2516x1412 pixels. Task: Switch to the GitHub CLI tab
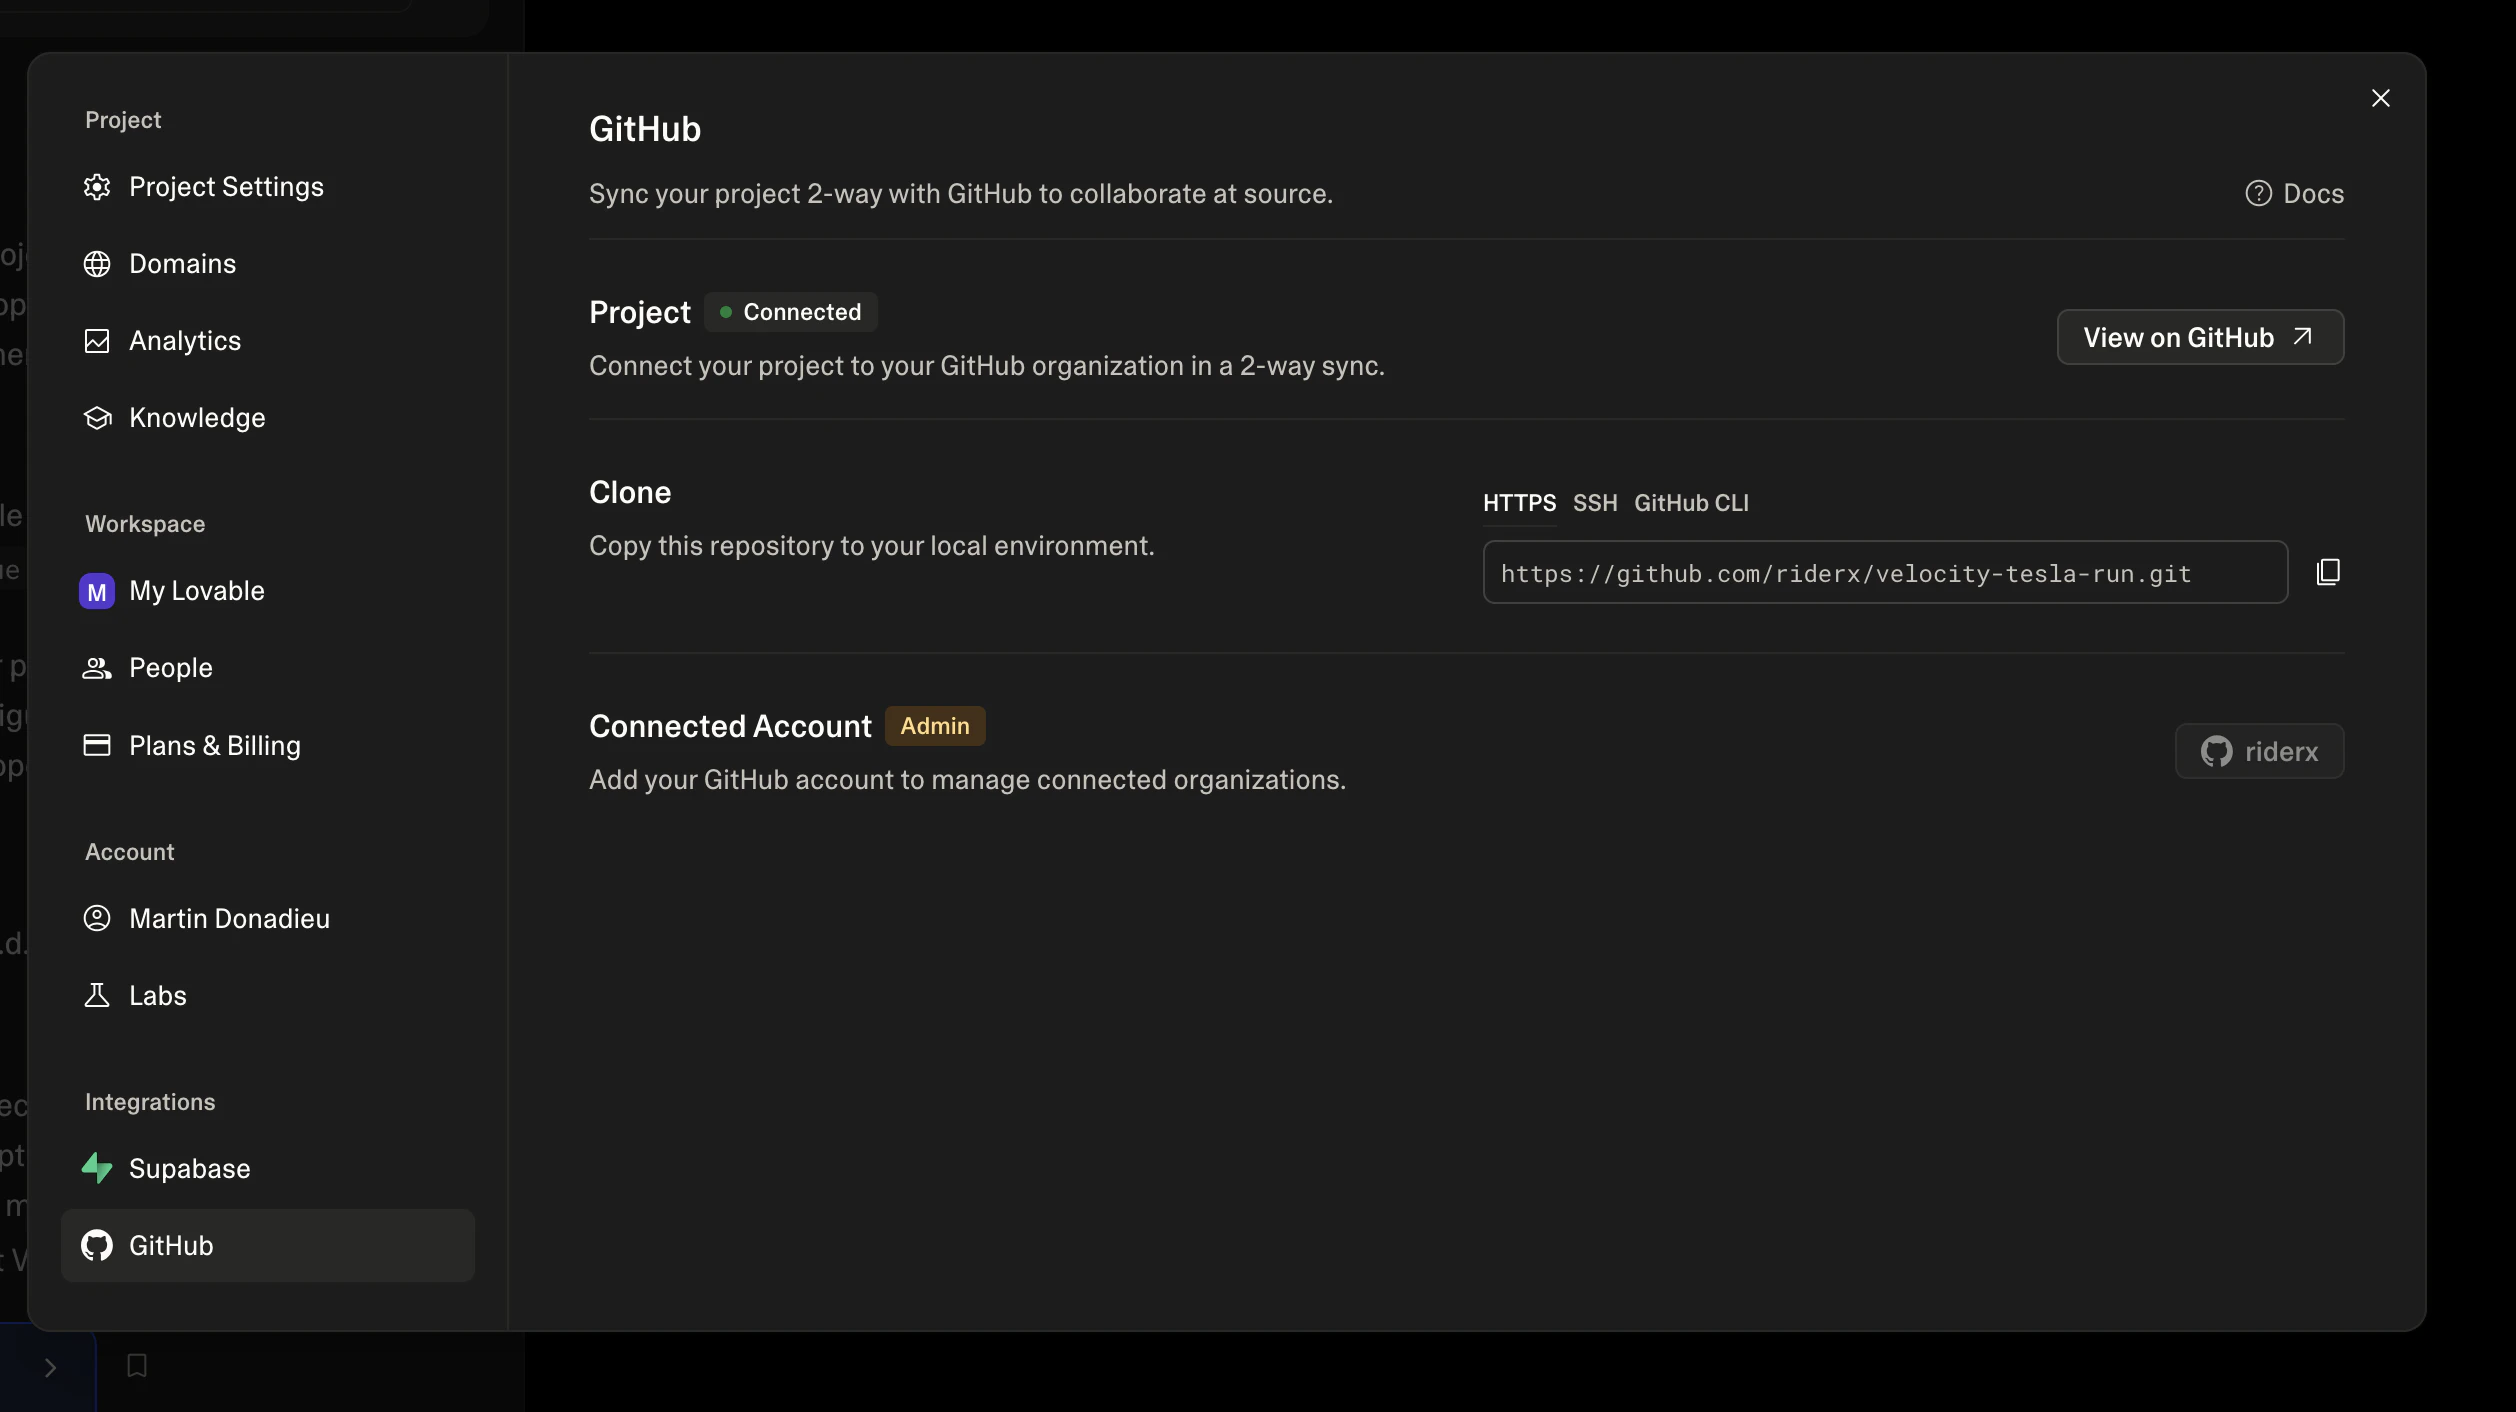click(1690, 503)
